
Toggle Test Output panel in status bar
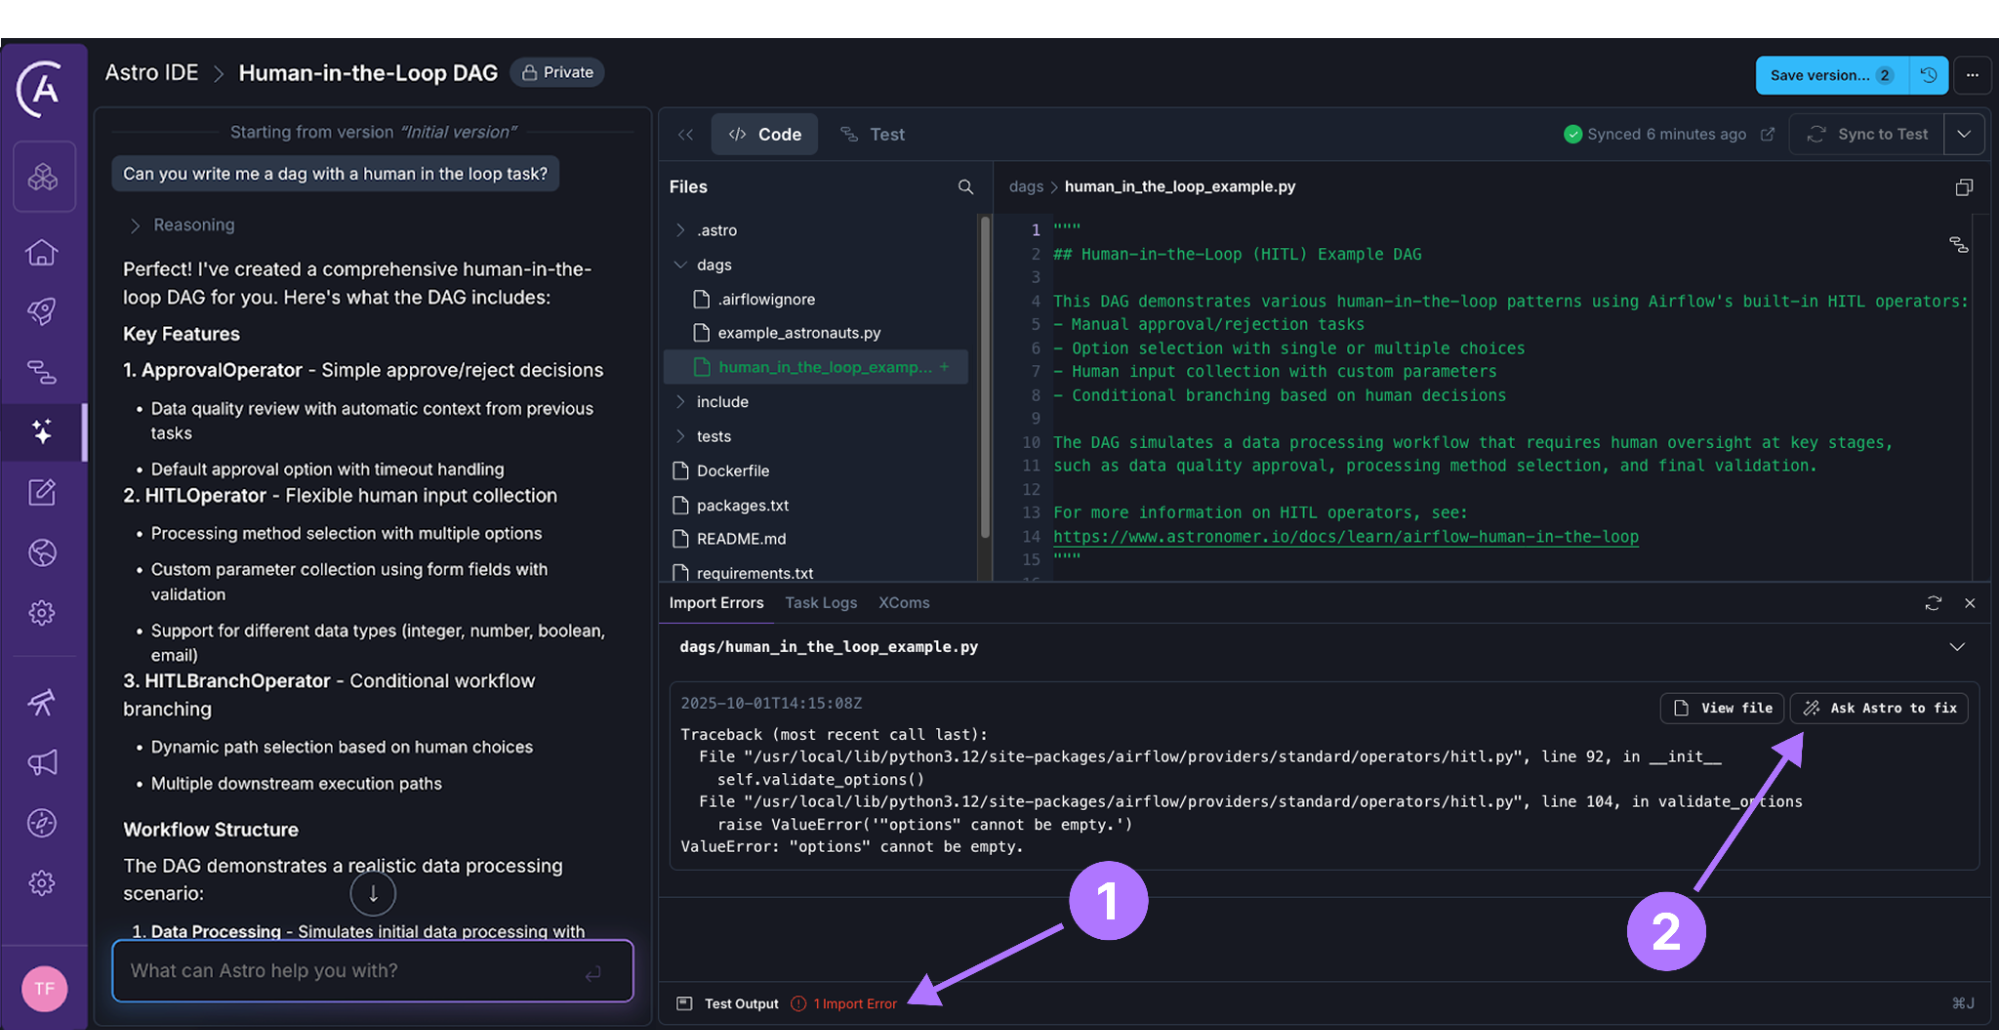point(728,1004)
